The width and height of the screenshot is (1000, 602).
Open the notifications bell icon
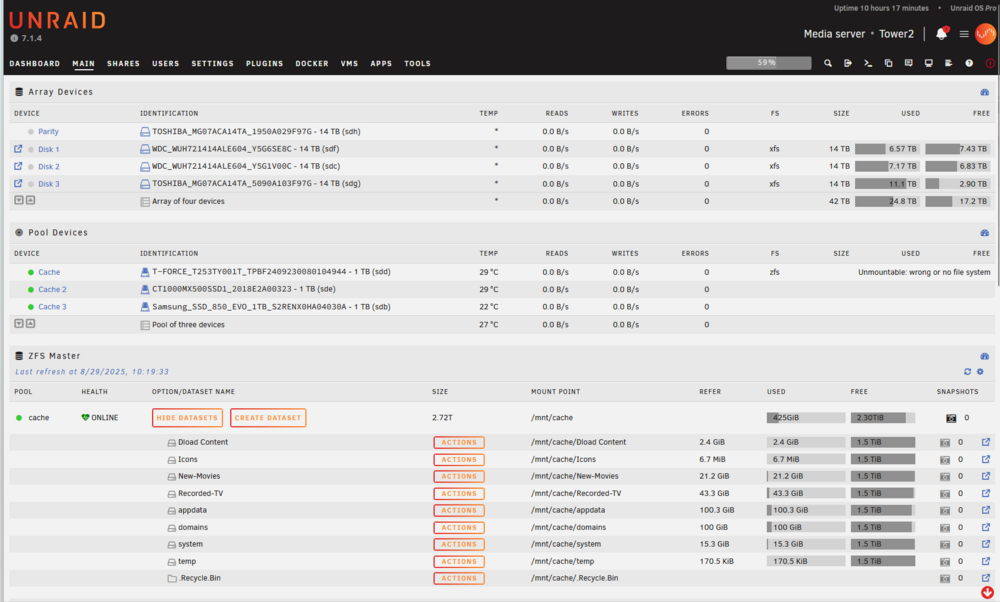[x=941, y=34]
